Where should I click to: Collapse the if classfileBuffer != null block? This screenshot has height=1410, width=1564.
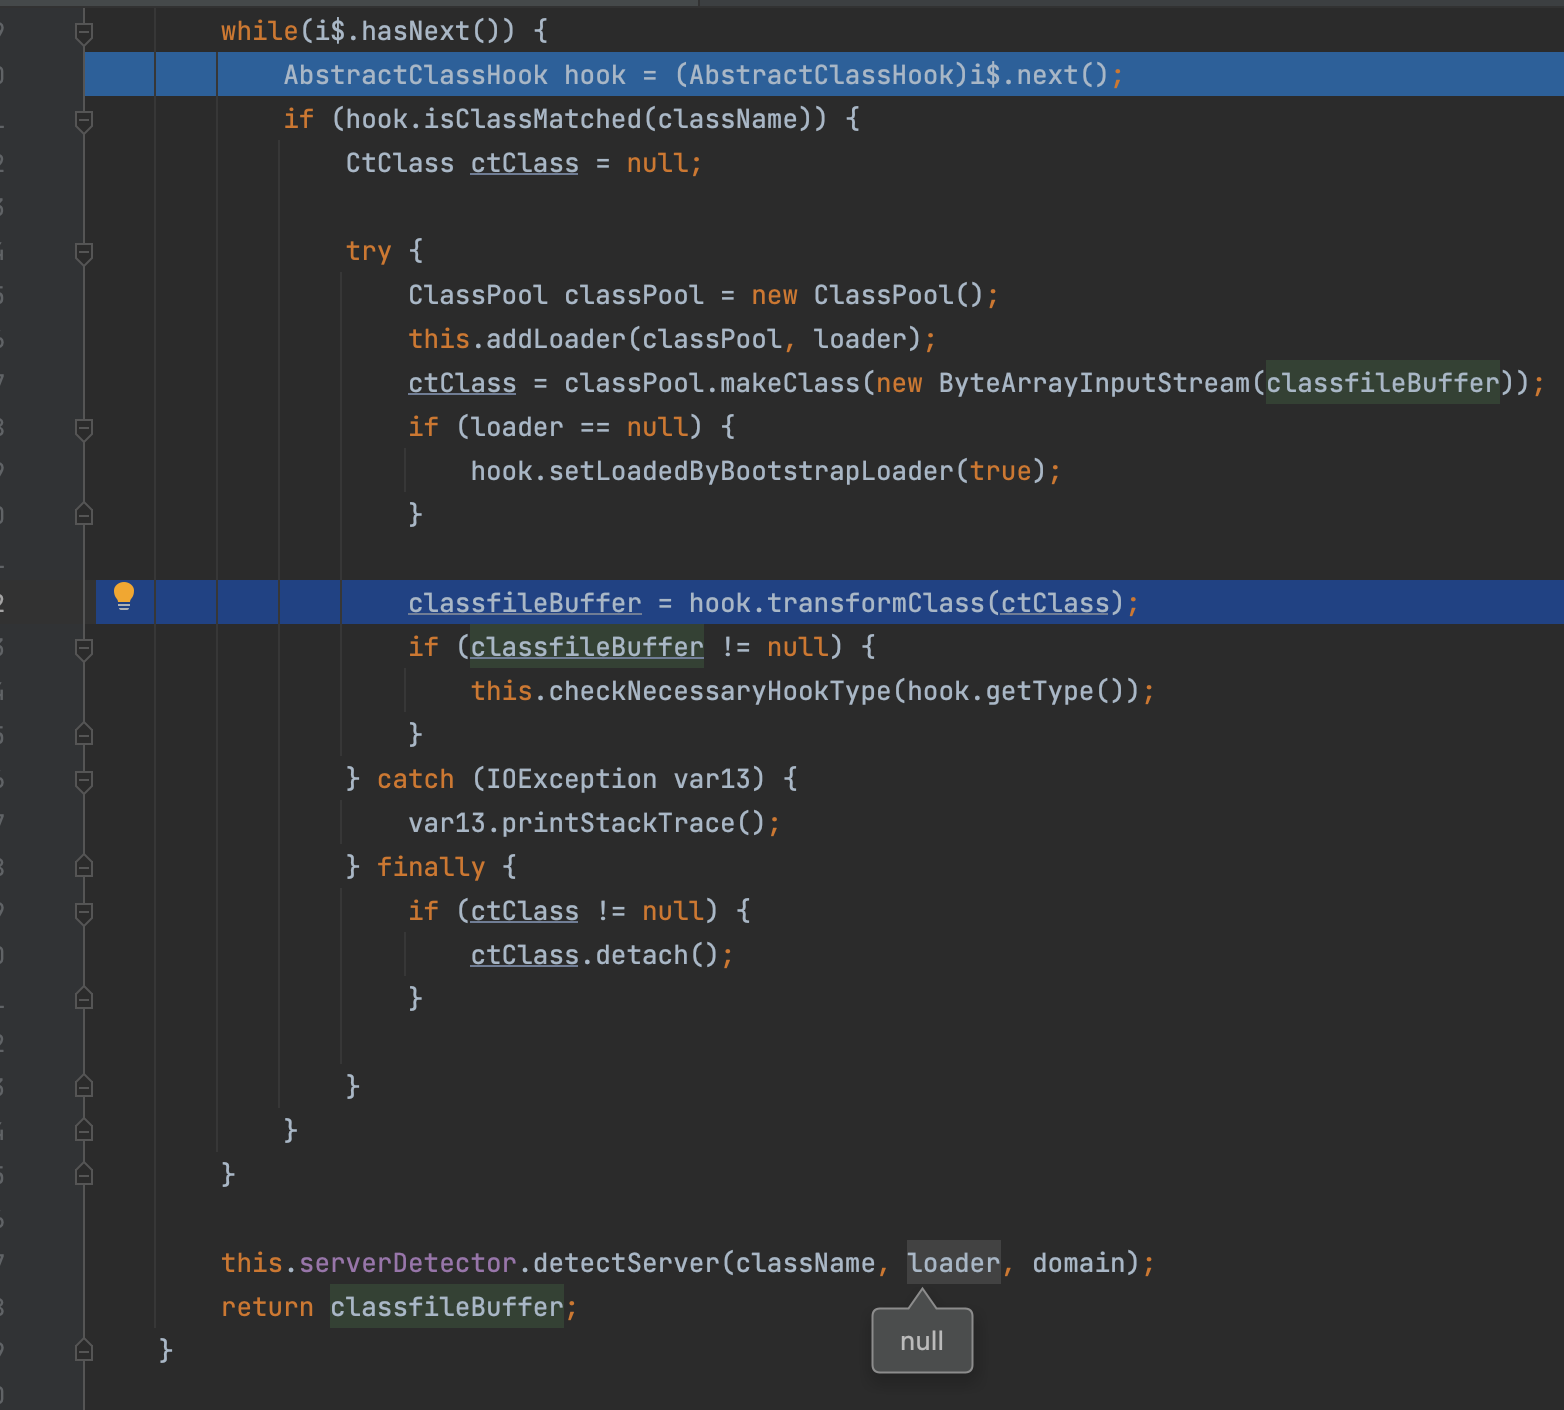pos(84,649)
